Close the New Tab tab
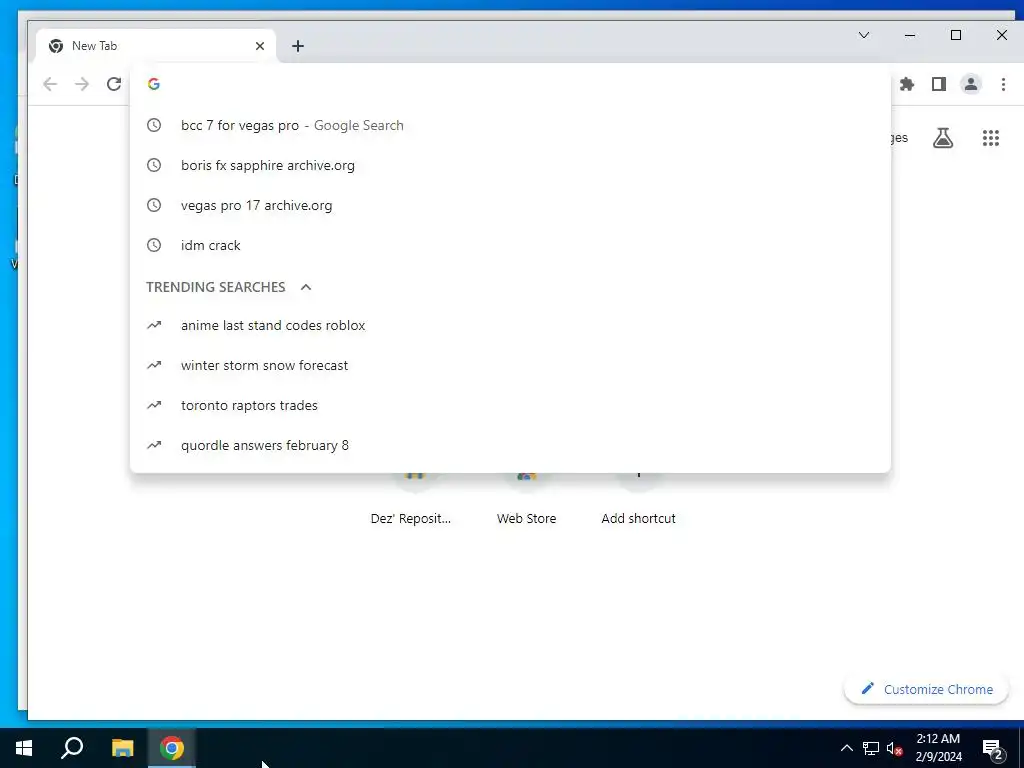 [x=260, y=46]
